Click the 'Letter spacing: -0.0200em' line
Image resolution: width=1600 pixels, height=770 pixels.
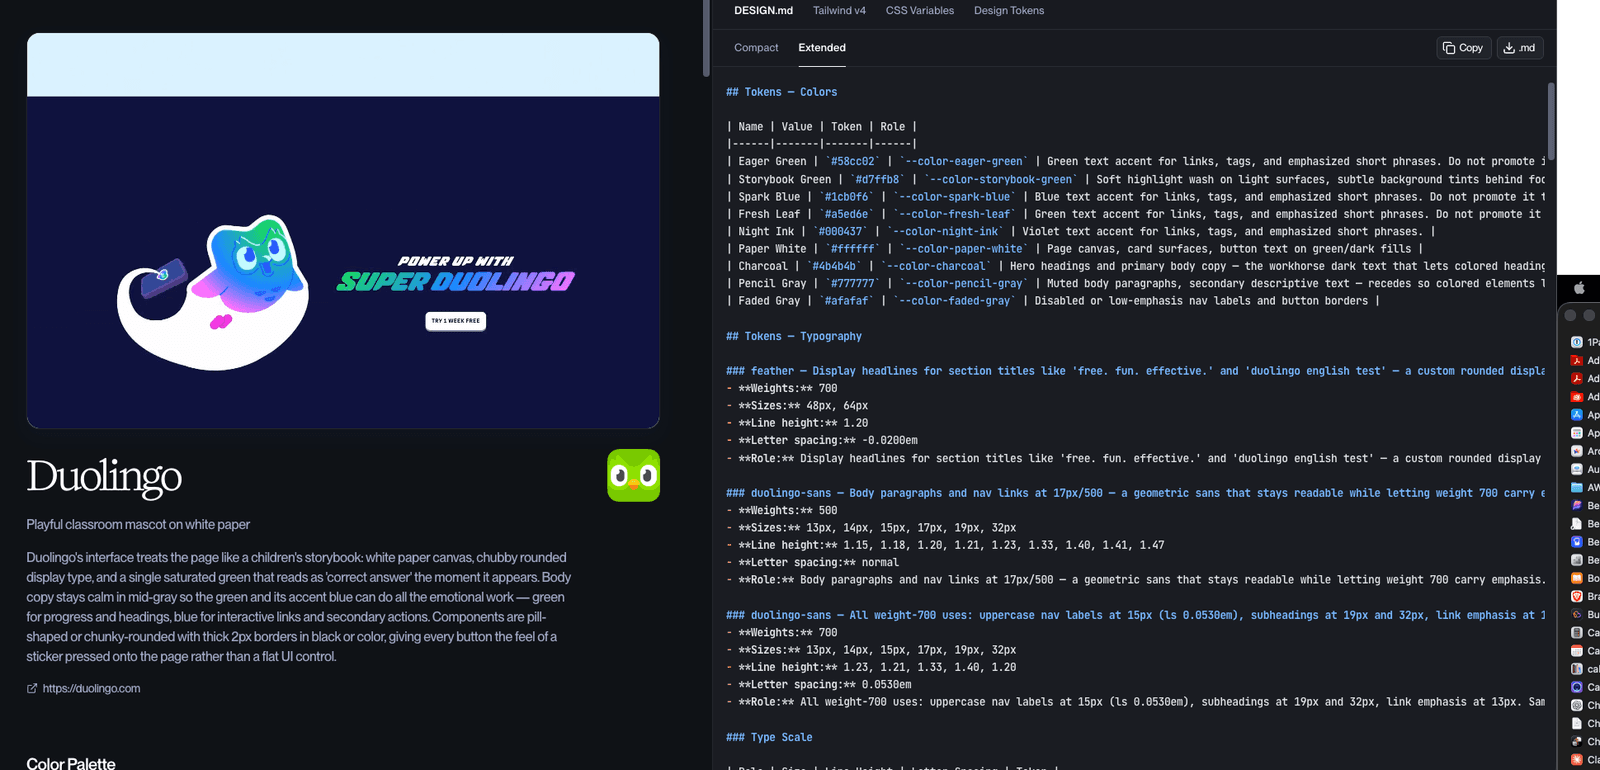click(x=822, y=440)
